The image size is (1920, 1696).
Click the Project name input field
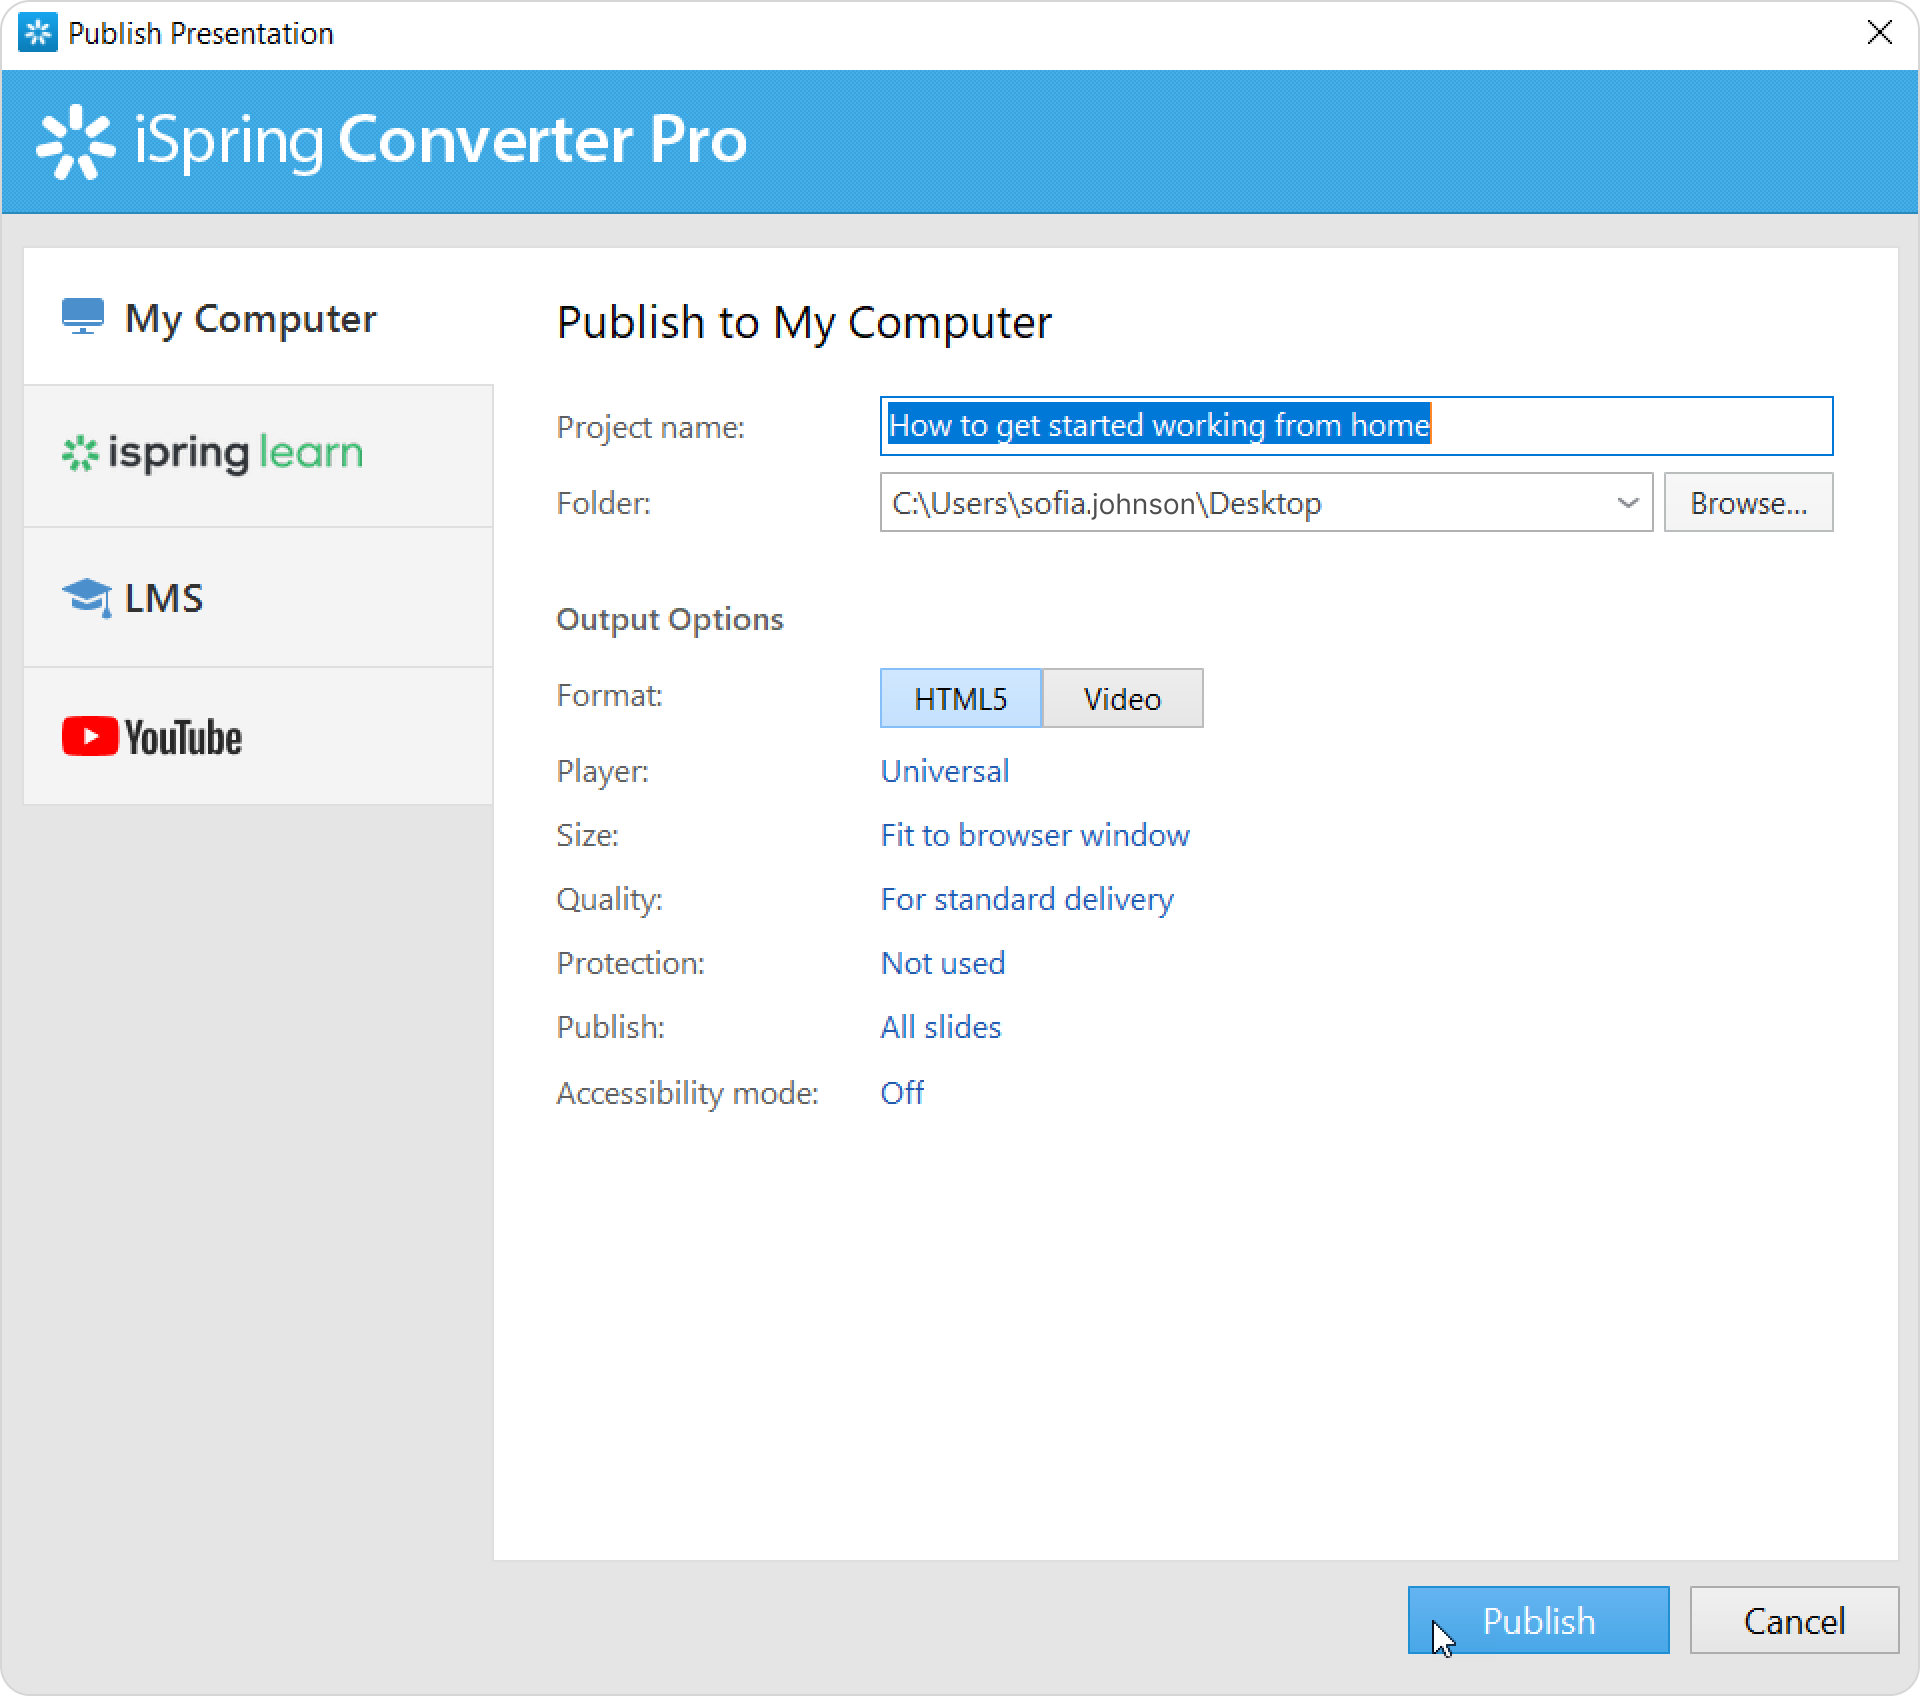(1356, 426)
